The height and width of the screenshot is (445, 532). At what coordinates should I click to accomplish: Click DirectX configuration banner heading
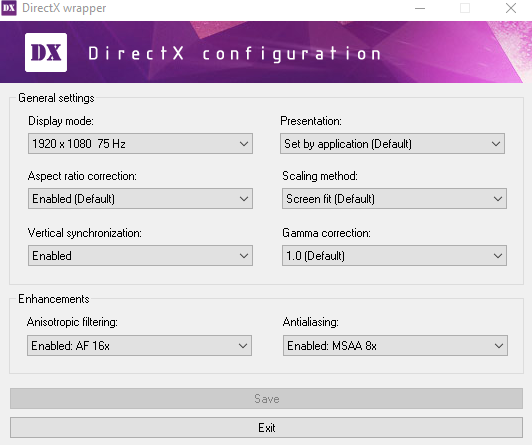pyautogui.click(x=234, y=54)
